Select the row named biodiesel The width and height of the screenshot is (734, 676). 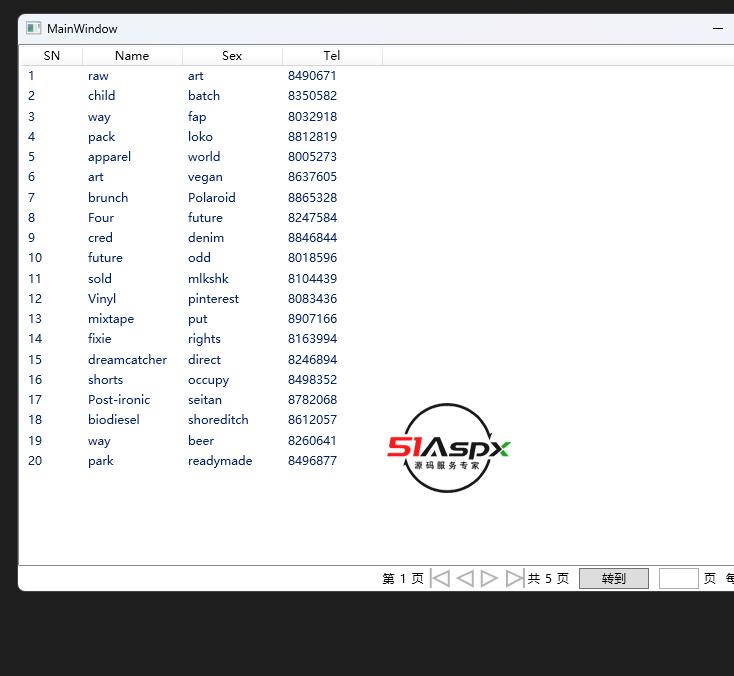(113, 420)
